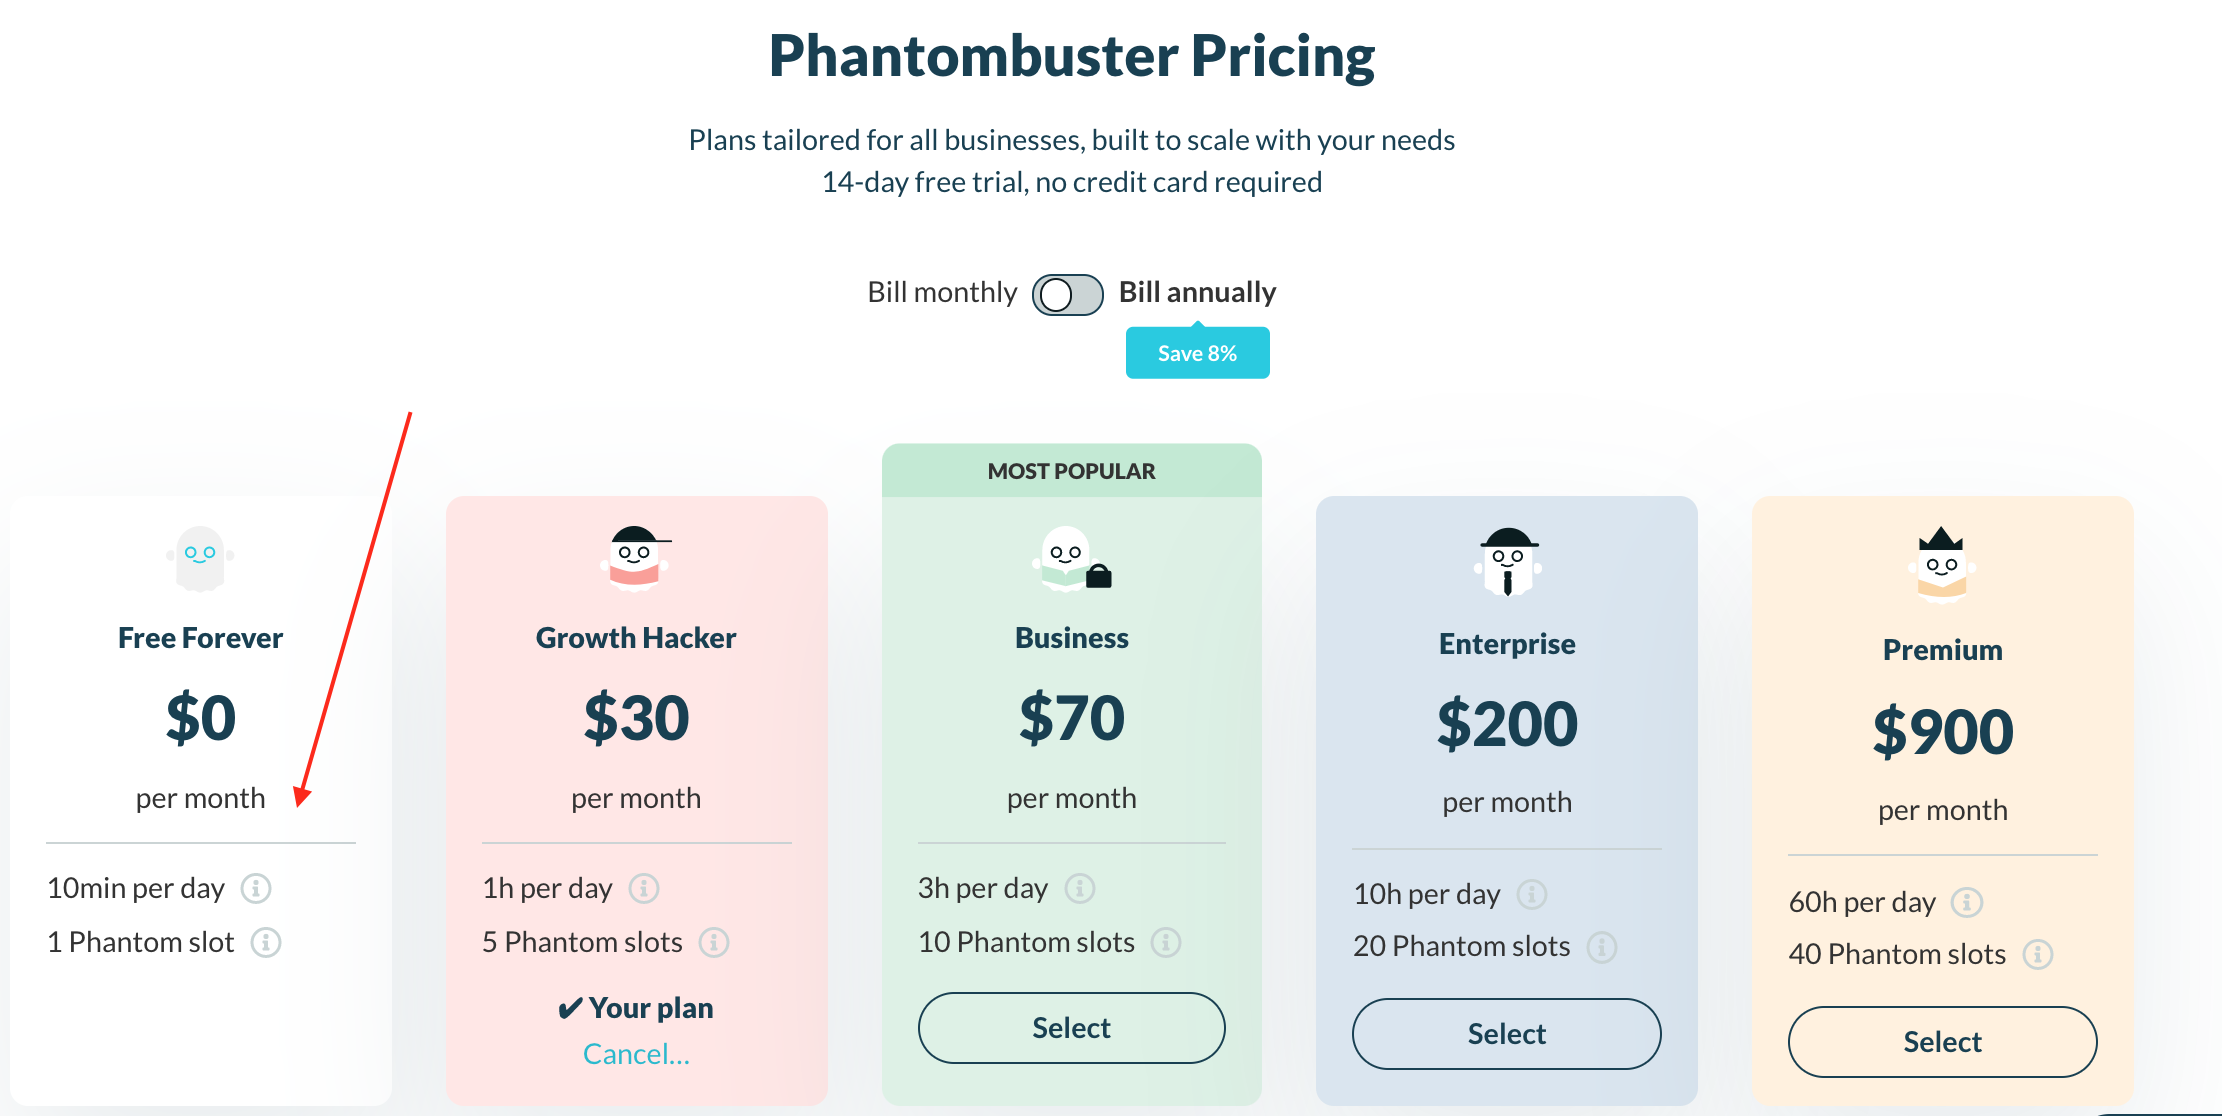Click info icon next to 10min per day

256,888
